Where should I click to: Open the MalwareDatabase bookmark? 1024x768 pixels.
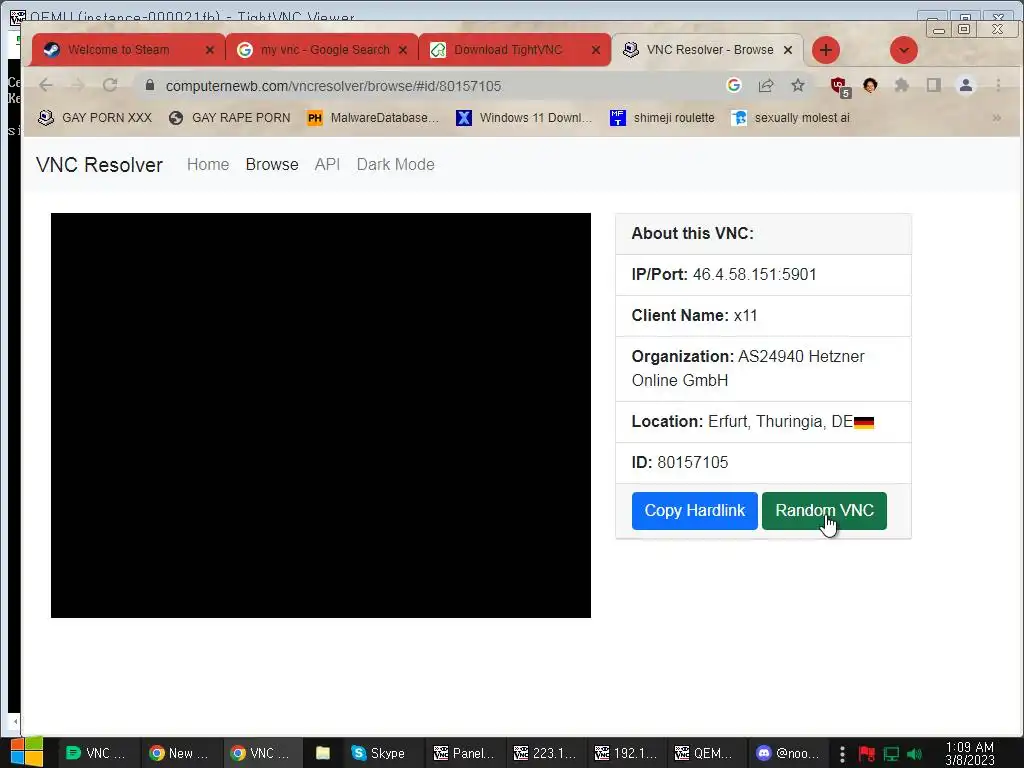373,118
